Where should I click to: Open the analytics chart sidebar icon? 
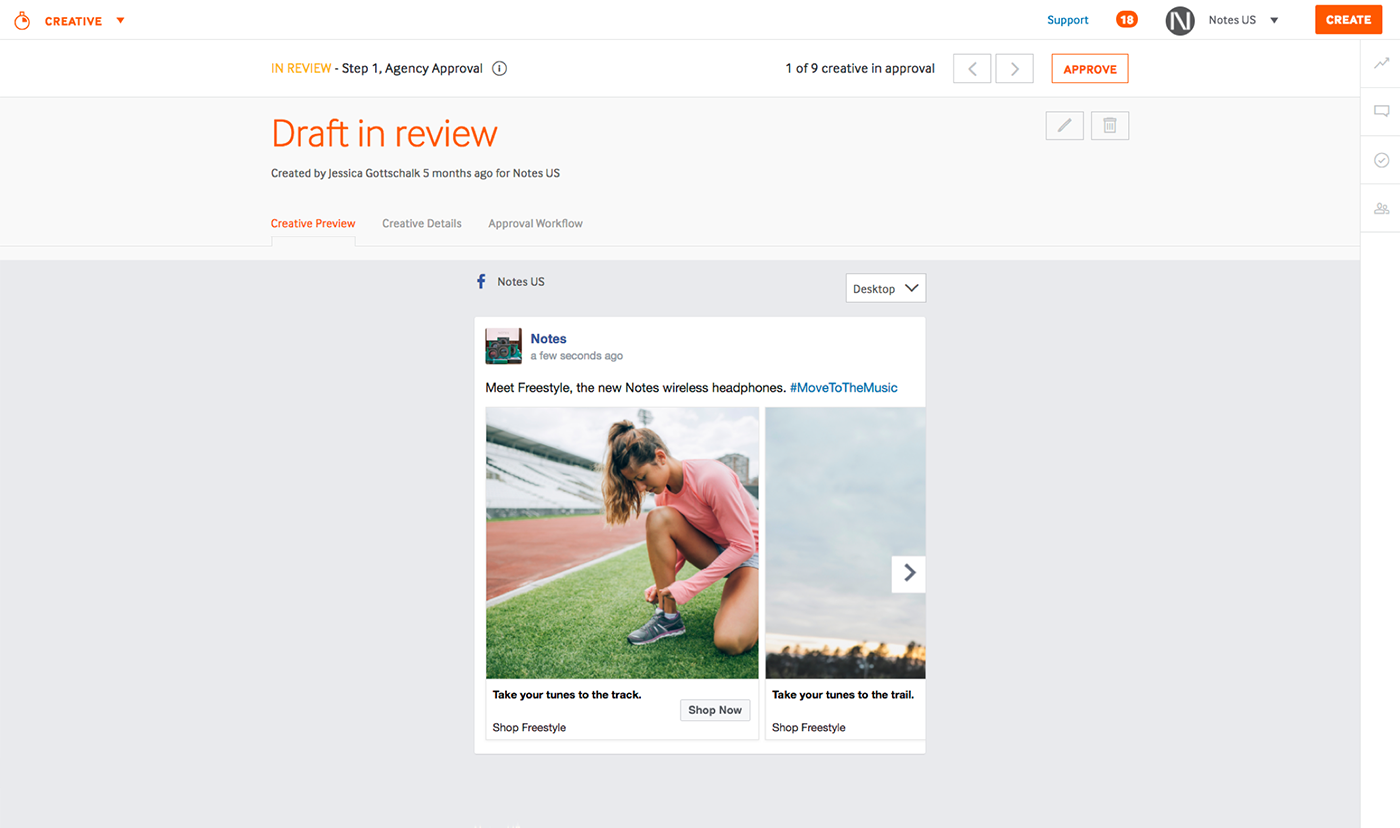pyautogui.click(x=1381, y=63)
